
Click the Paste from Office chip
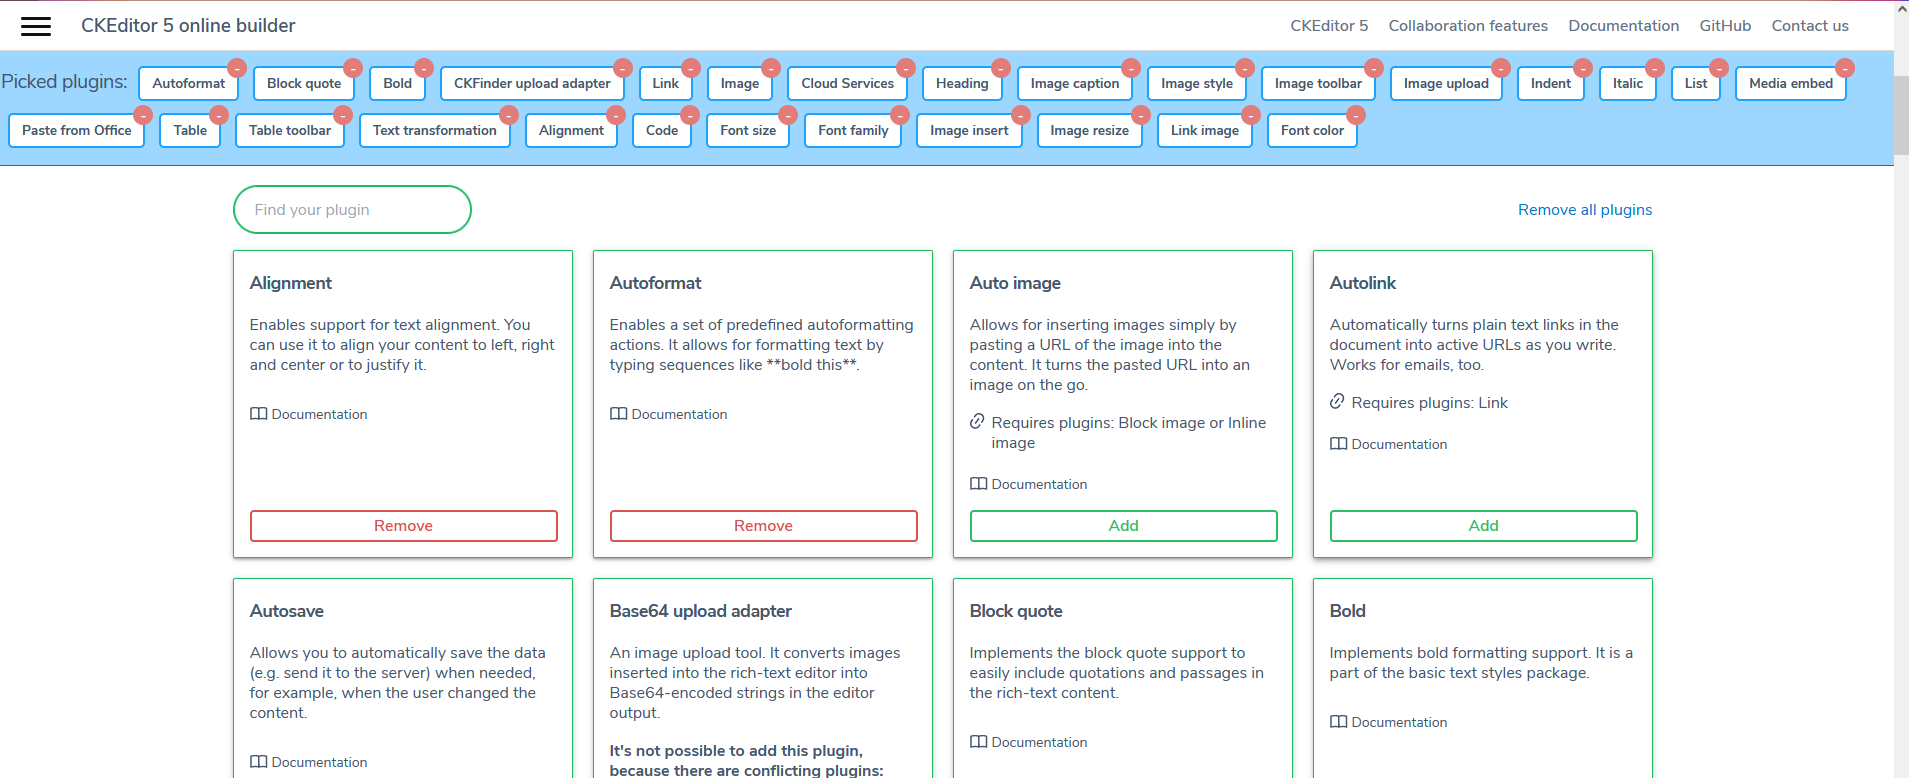[77, 131]
